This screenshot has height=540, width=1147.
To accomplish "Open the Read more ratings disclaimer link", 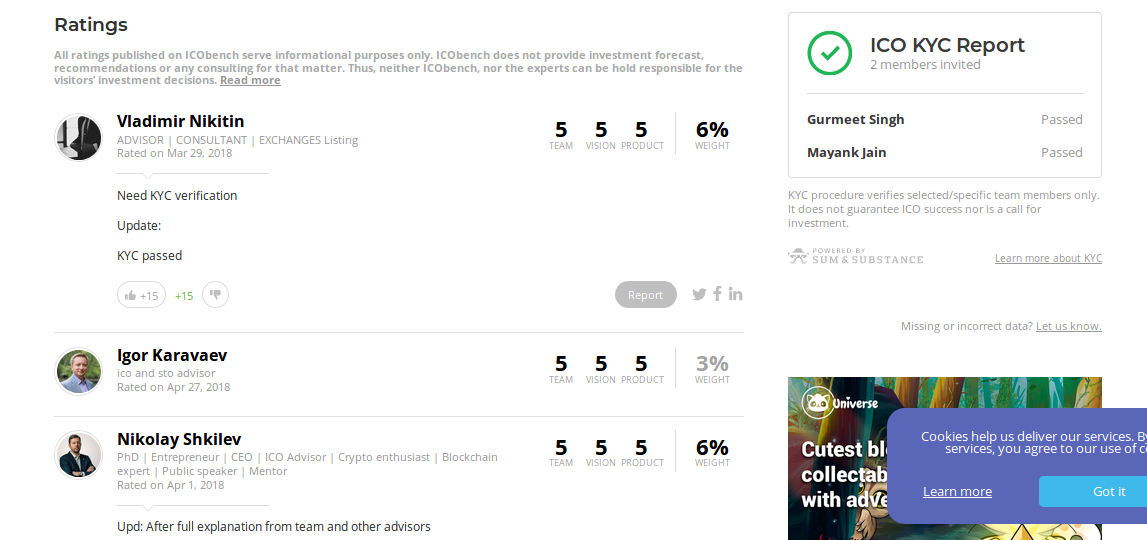I will click(x=250, y=80).
